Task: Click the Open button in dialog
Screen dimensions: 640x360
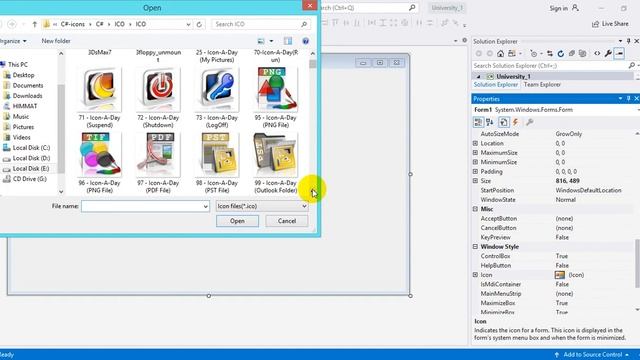Action: click(237, 221)
